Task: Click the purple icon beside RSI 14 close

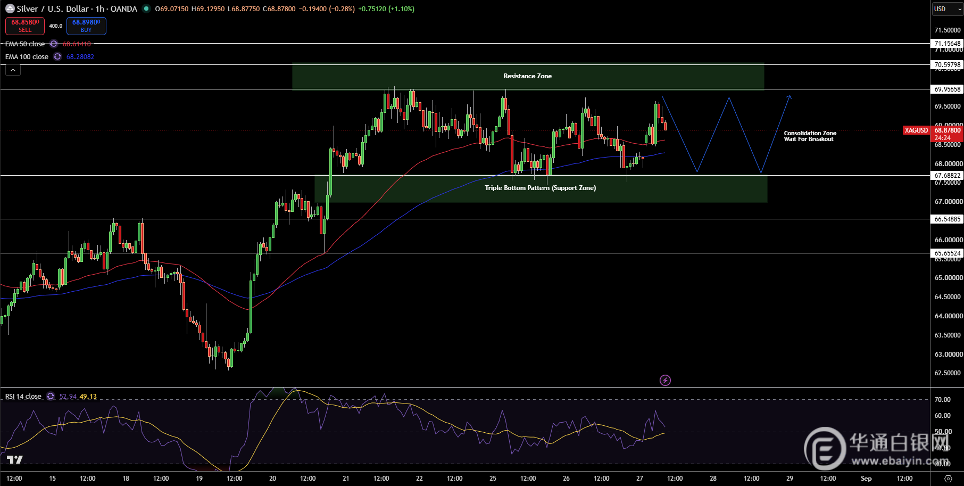Action: (x=49, y=397)
